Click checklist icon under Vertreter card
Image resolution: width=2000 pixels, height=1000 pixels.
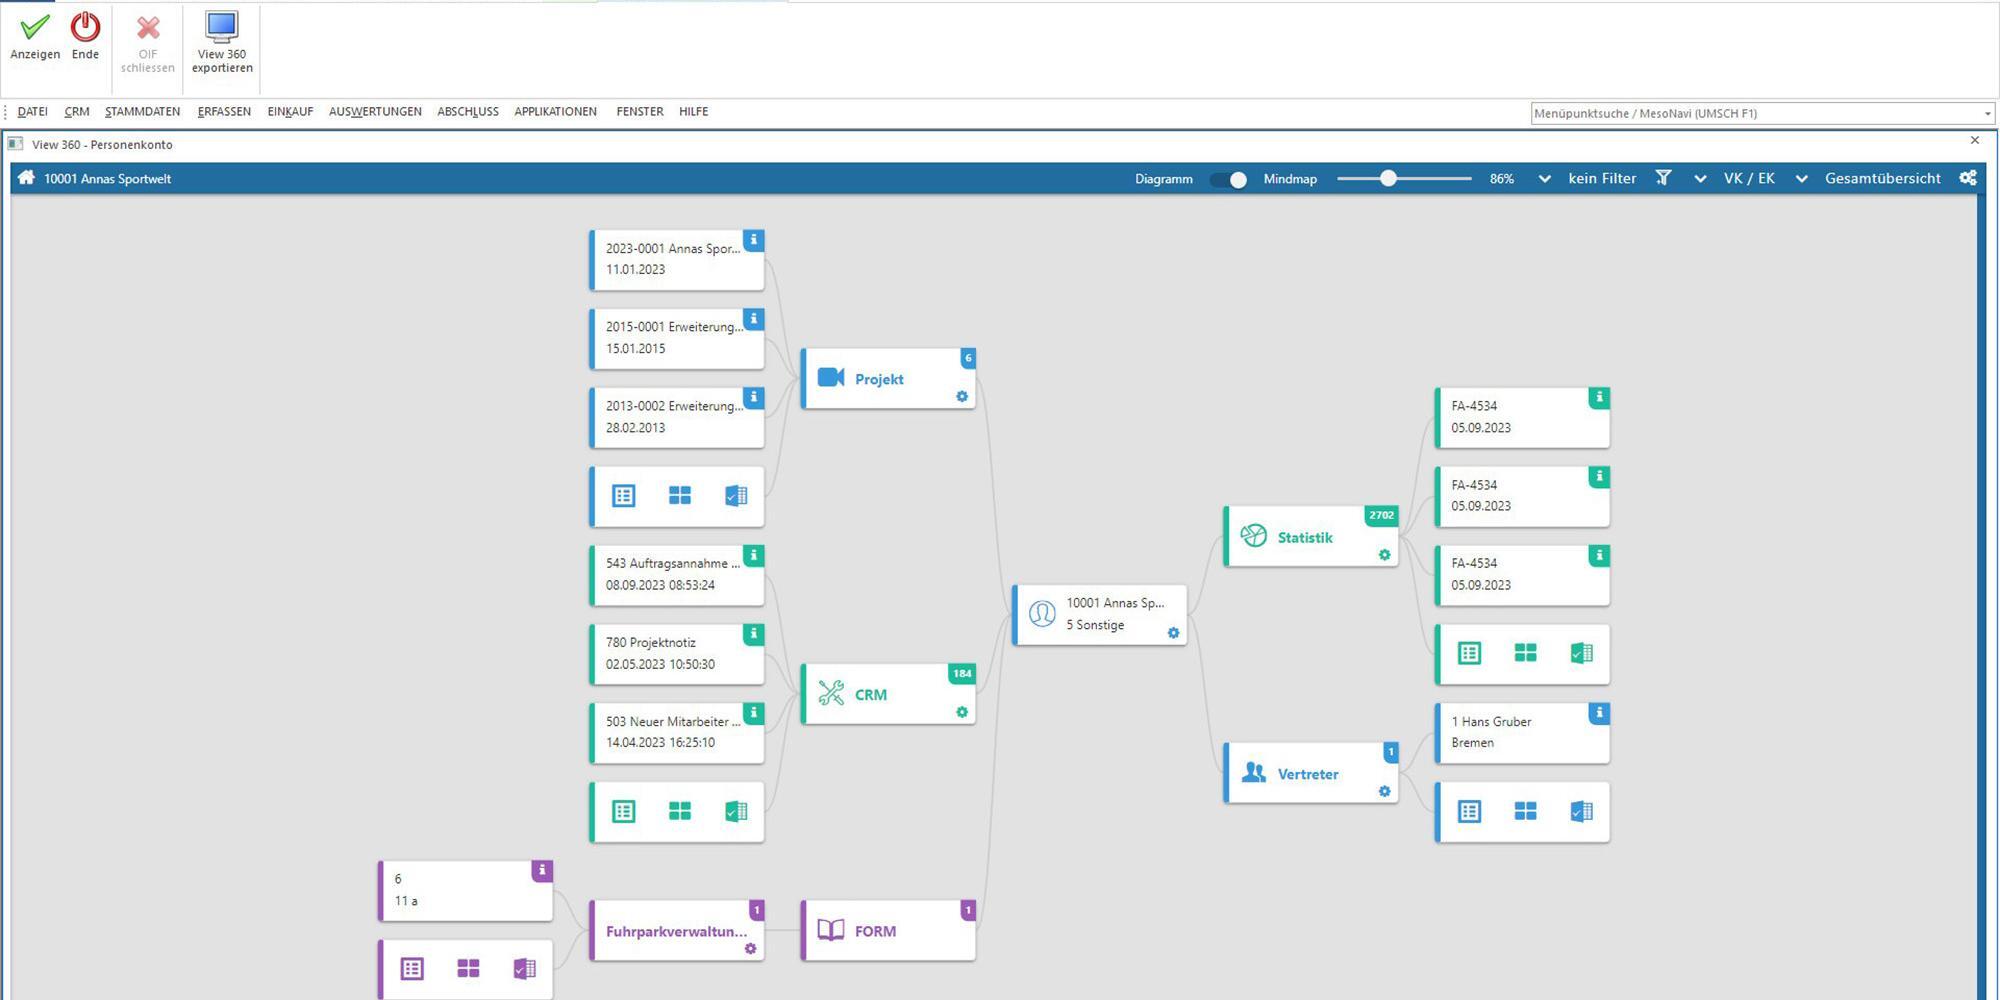point(1581,812)
